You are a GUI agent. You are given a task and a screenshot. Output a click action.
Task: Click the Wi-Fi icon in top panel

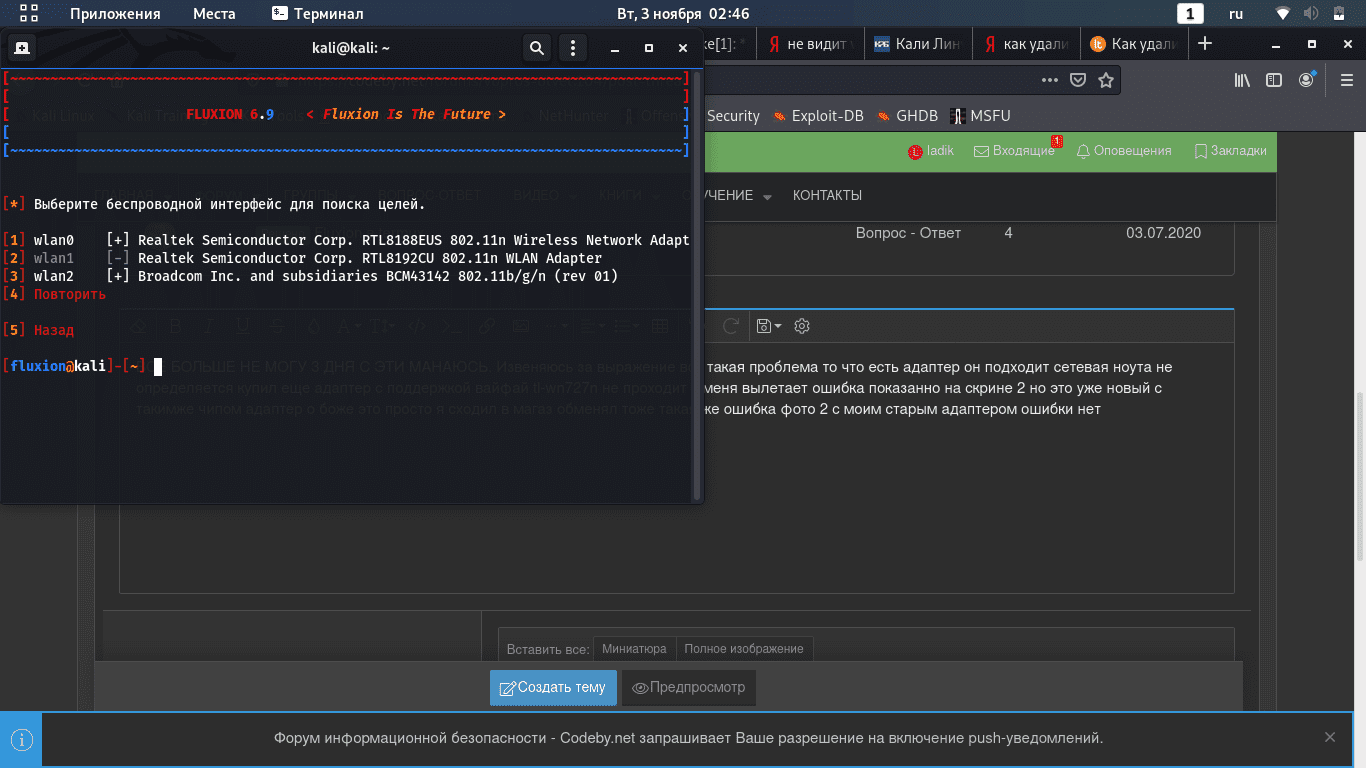tap(1283, 14)
